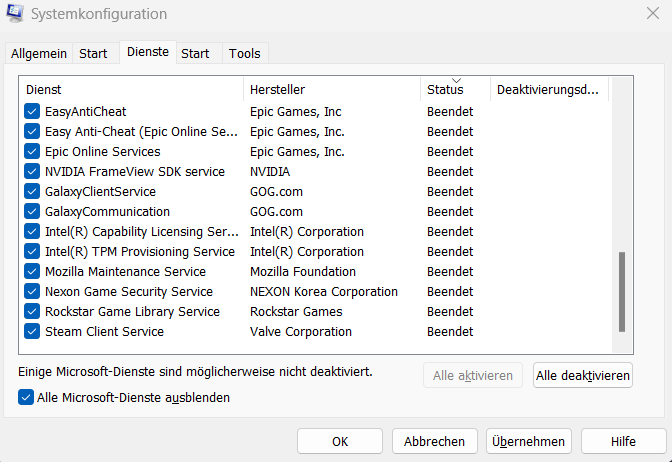Viewport: 672px width, 462px height.
Task: Click the Hilfe button
Action: [623, 441]
